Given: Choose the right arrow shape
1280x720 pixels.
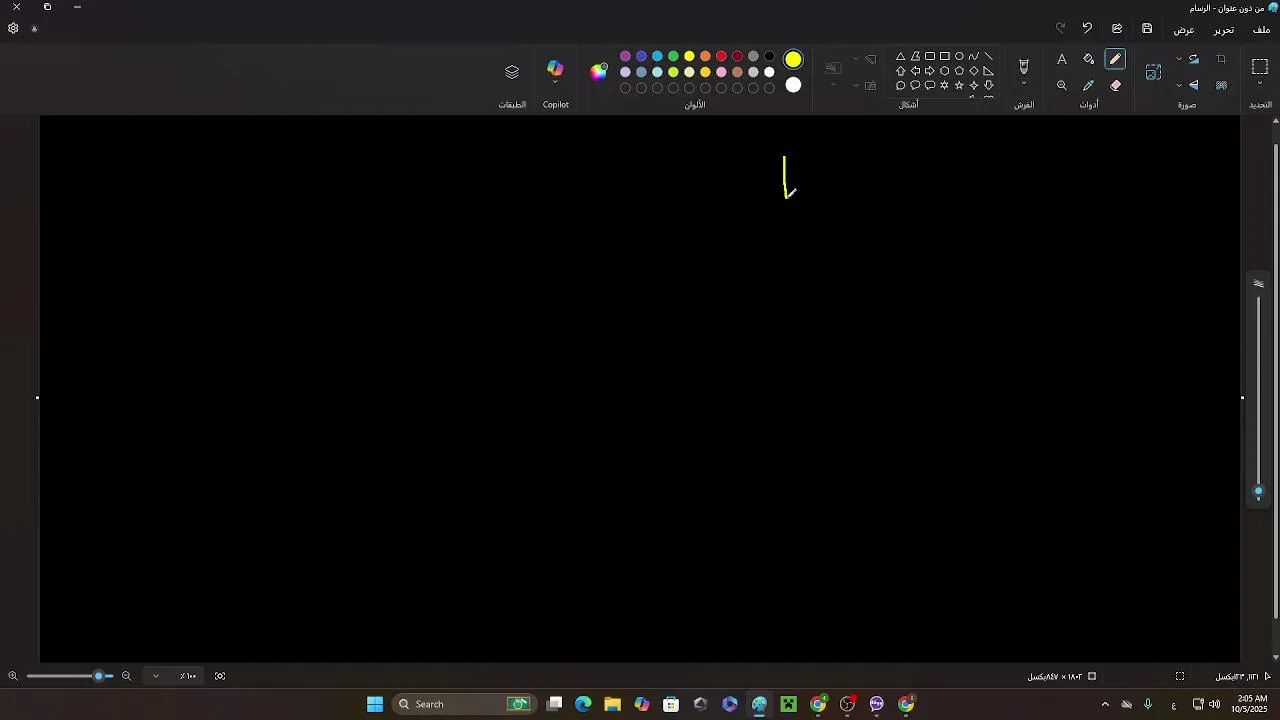Looking at the screenshot, I should tap(930, 71).
